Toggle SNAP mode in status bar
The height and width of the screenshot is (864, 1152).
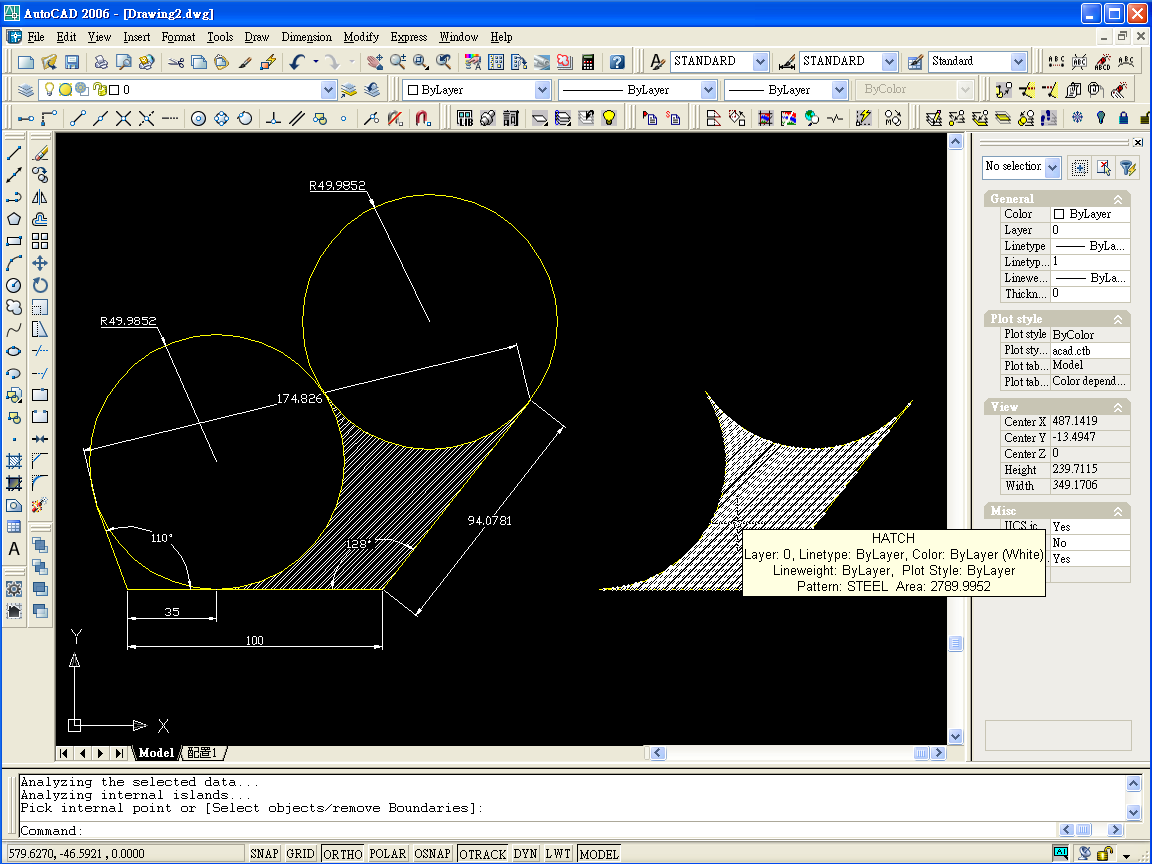pos(264,854)
